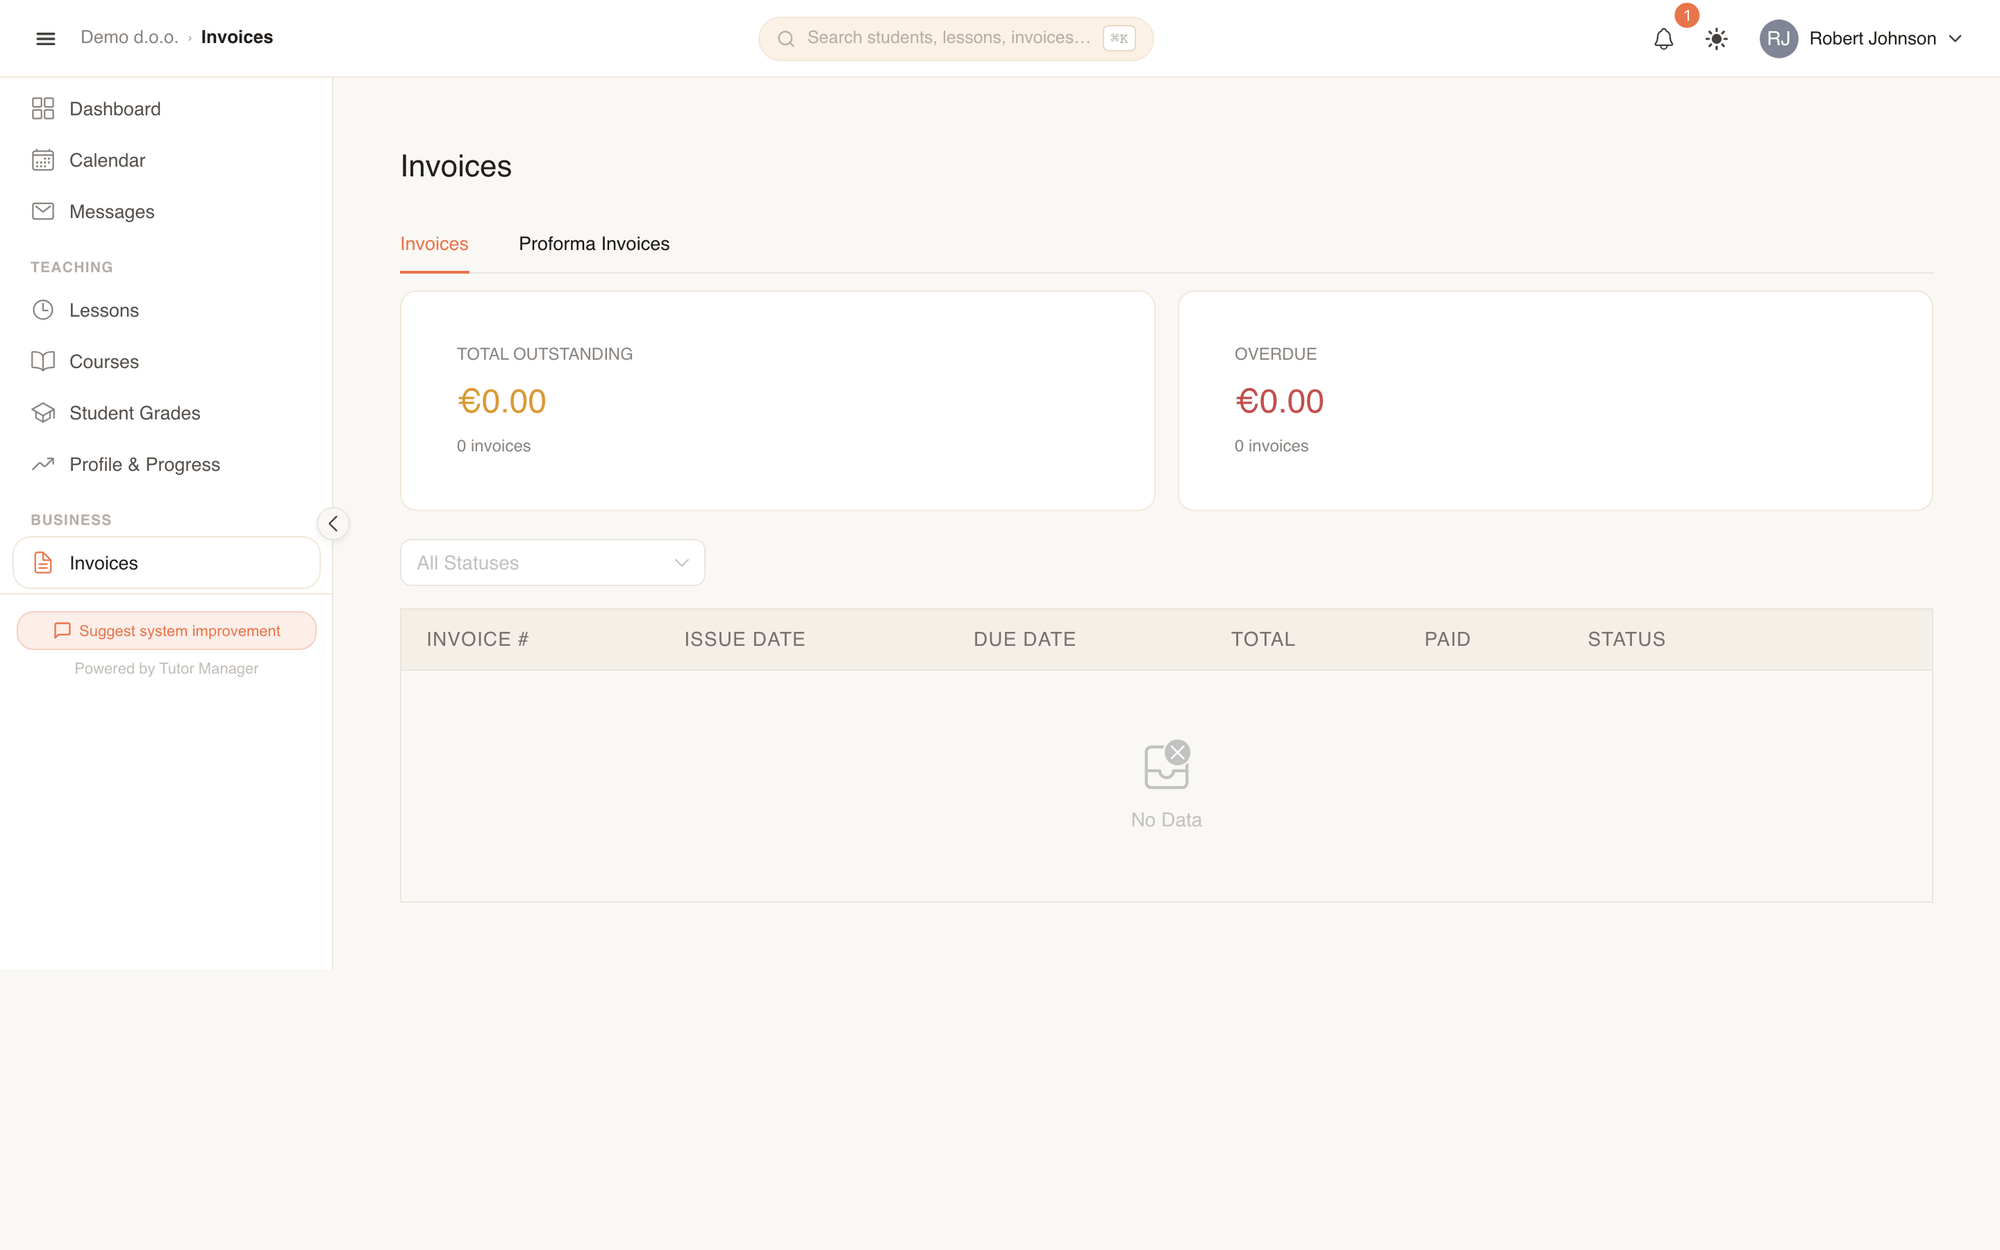This screenshot has height=1250, width=2000.
Task: Click the RJ user avatar
Action: [1778, 39]
